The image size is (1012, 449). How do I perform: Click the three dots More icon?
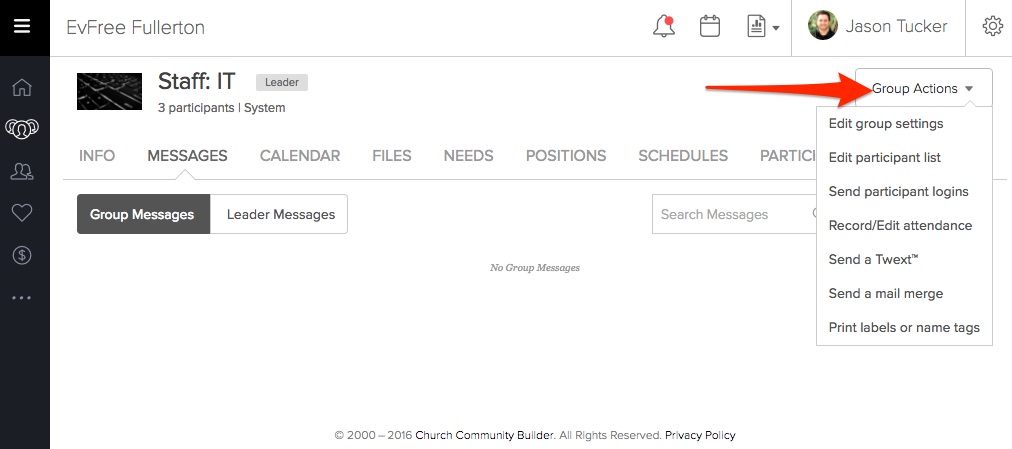click(22, 297)
